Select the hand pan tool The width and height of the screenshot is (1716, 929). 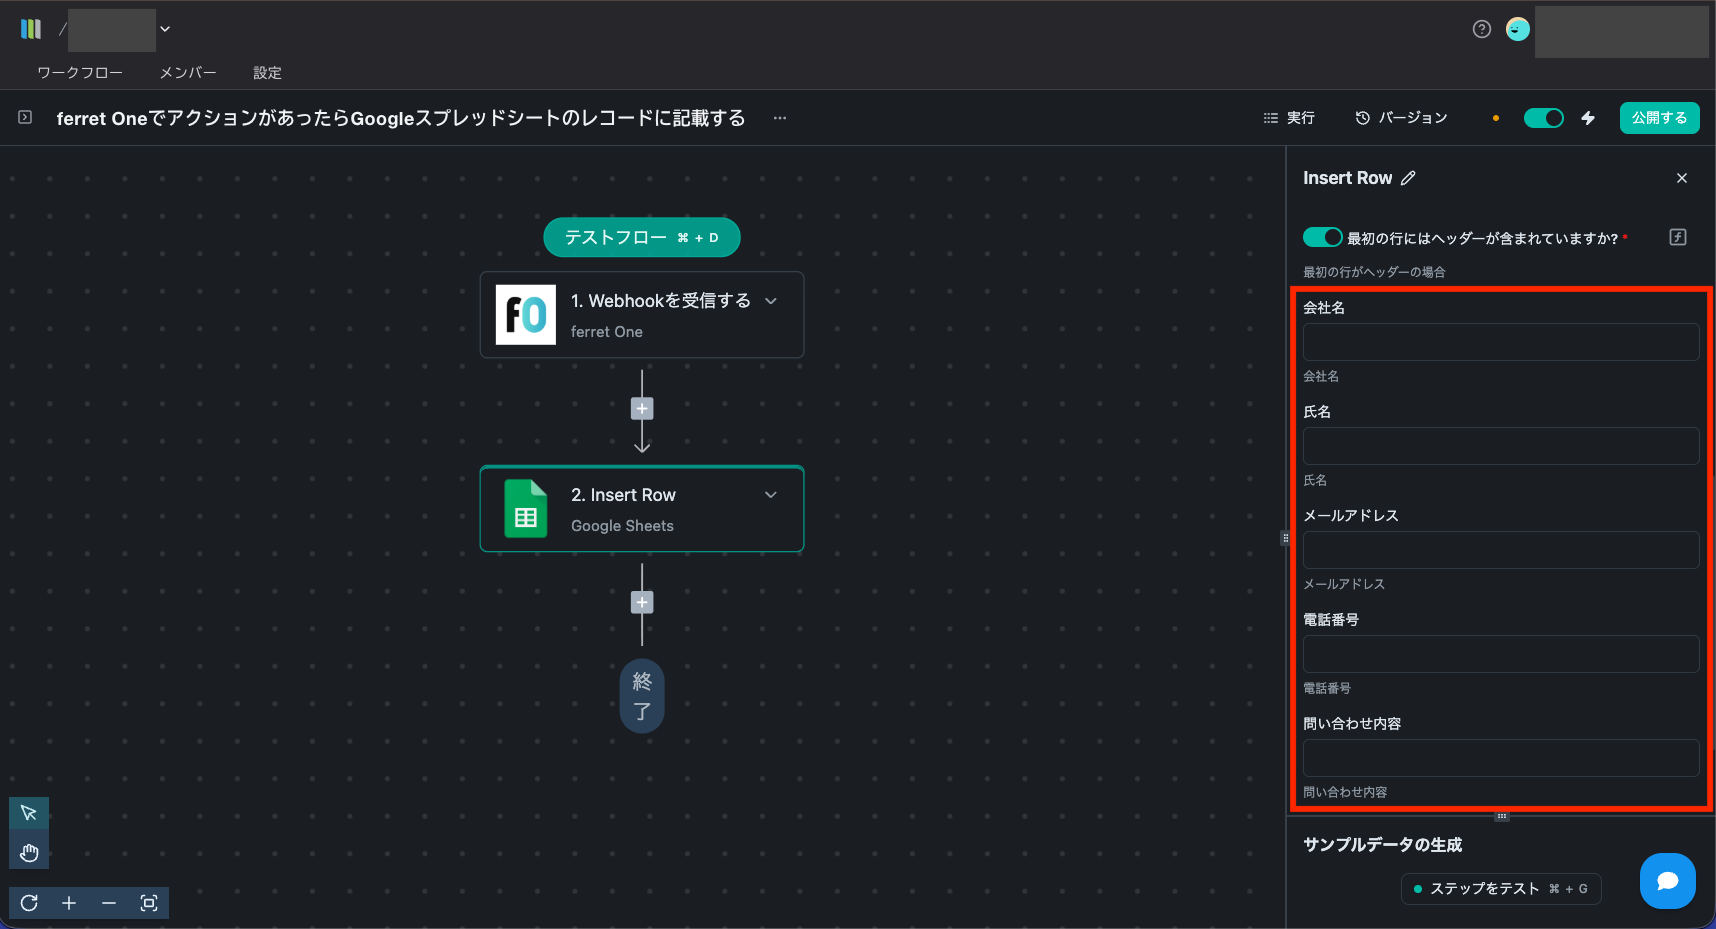pos(29,852)
